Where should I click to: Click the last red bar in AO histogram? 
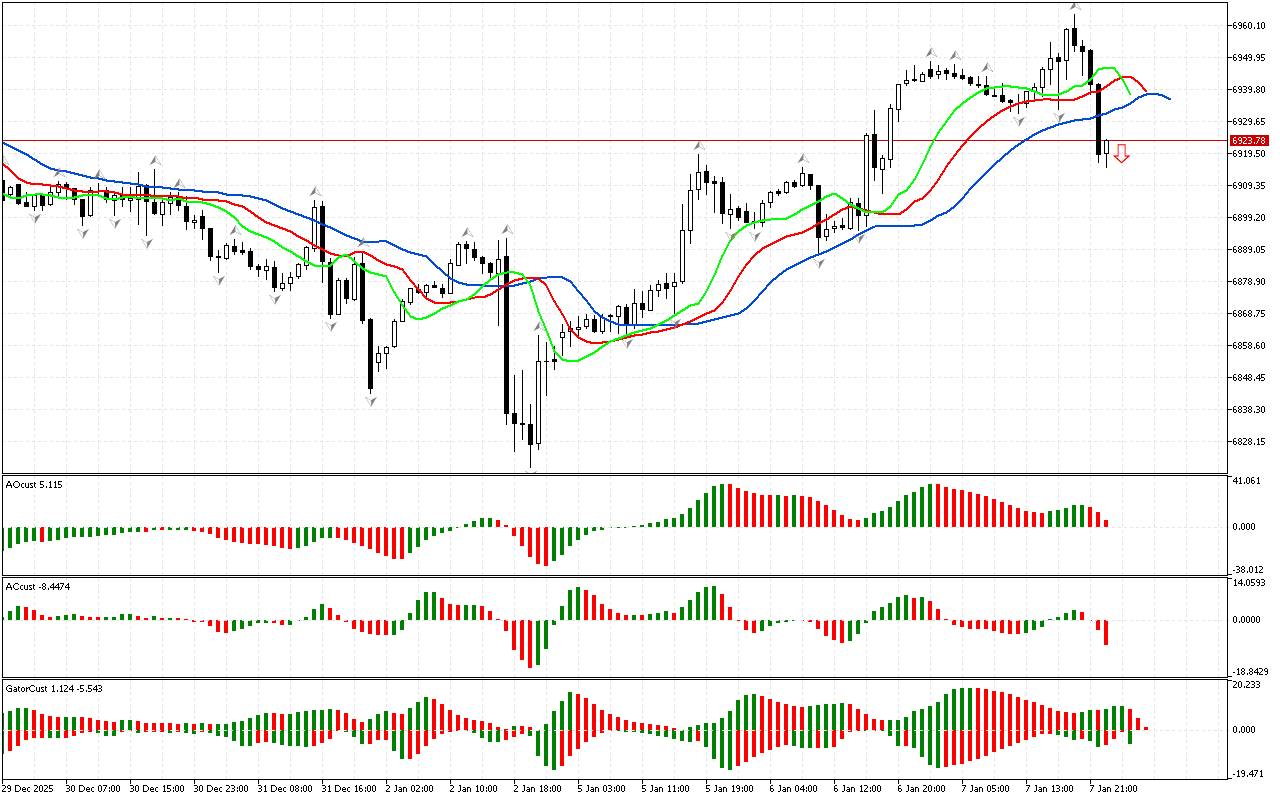coord(1106,522)
